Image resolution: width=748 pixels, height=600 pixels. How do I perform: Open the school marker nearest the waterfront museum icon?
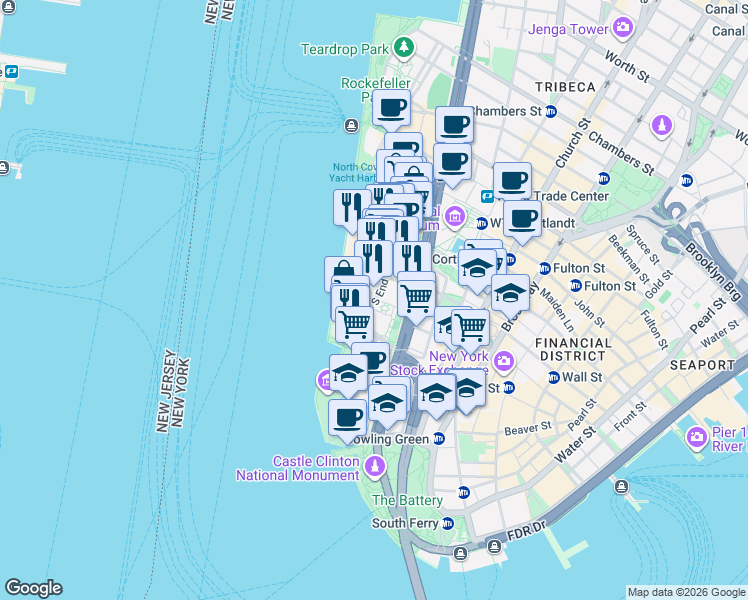(348, 373)
